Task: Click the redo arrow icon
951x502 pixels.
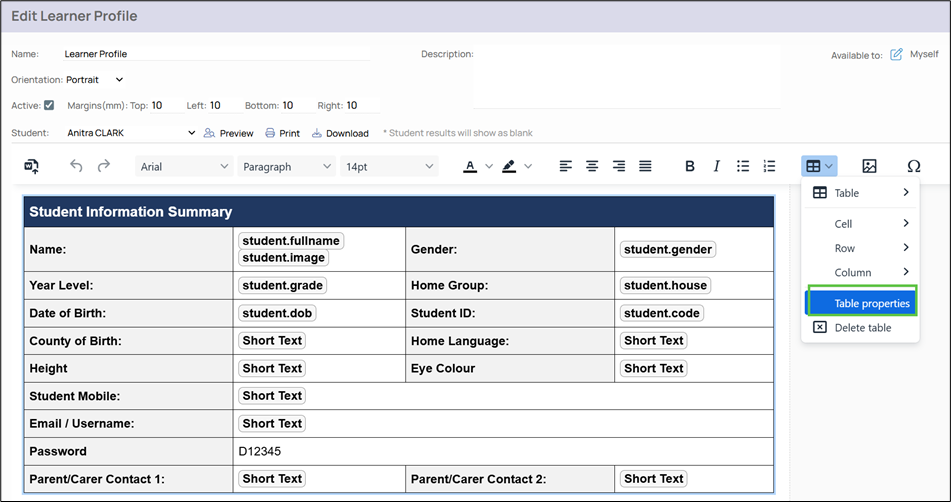Action: coord(103,166)
